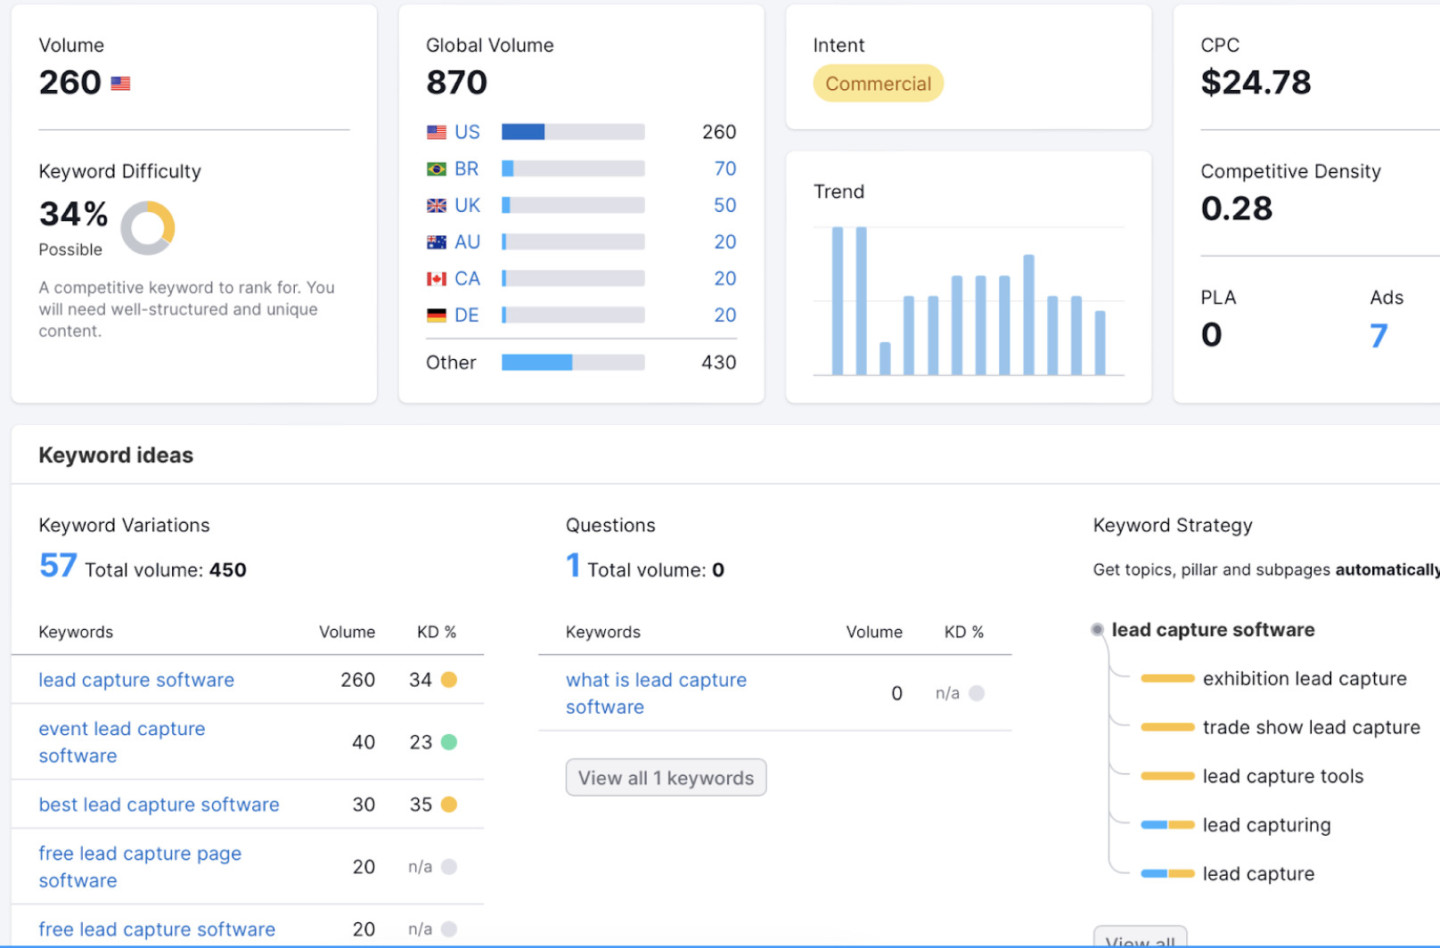Image resolution: width=1440 pixels, height=948 pixels.
Task: Click the blue-yellow bar beside lead capturing
Action: (x=1168, y=825)
